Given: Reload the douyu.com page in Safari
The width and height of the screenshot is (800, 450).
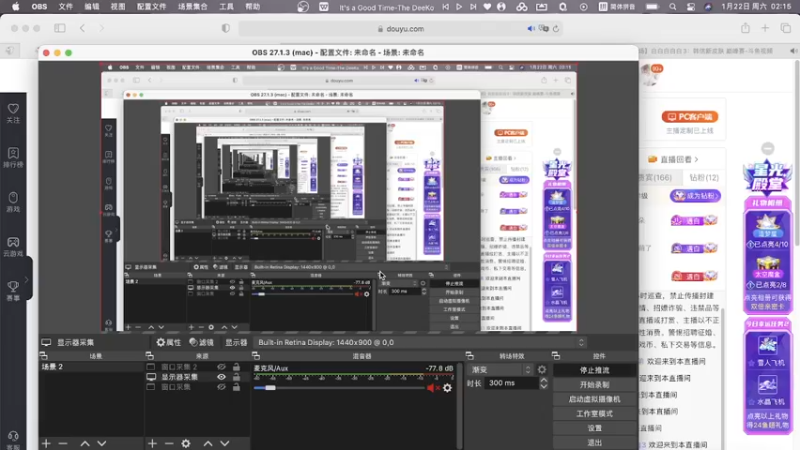Looking at the screenshot, I should [x=556, y=29].
